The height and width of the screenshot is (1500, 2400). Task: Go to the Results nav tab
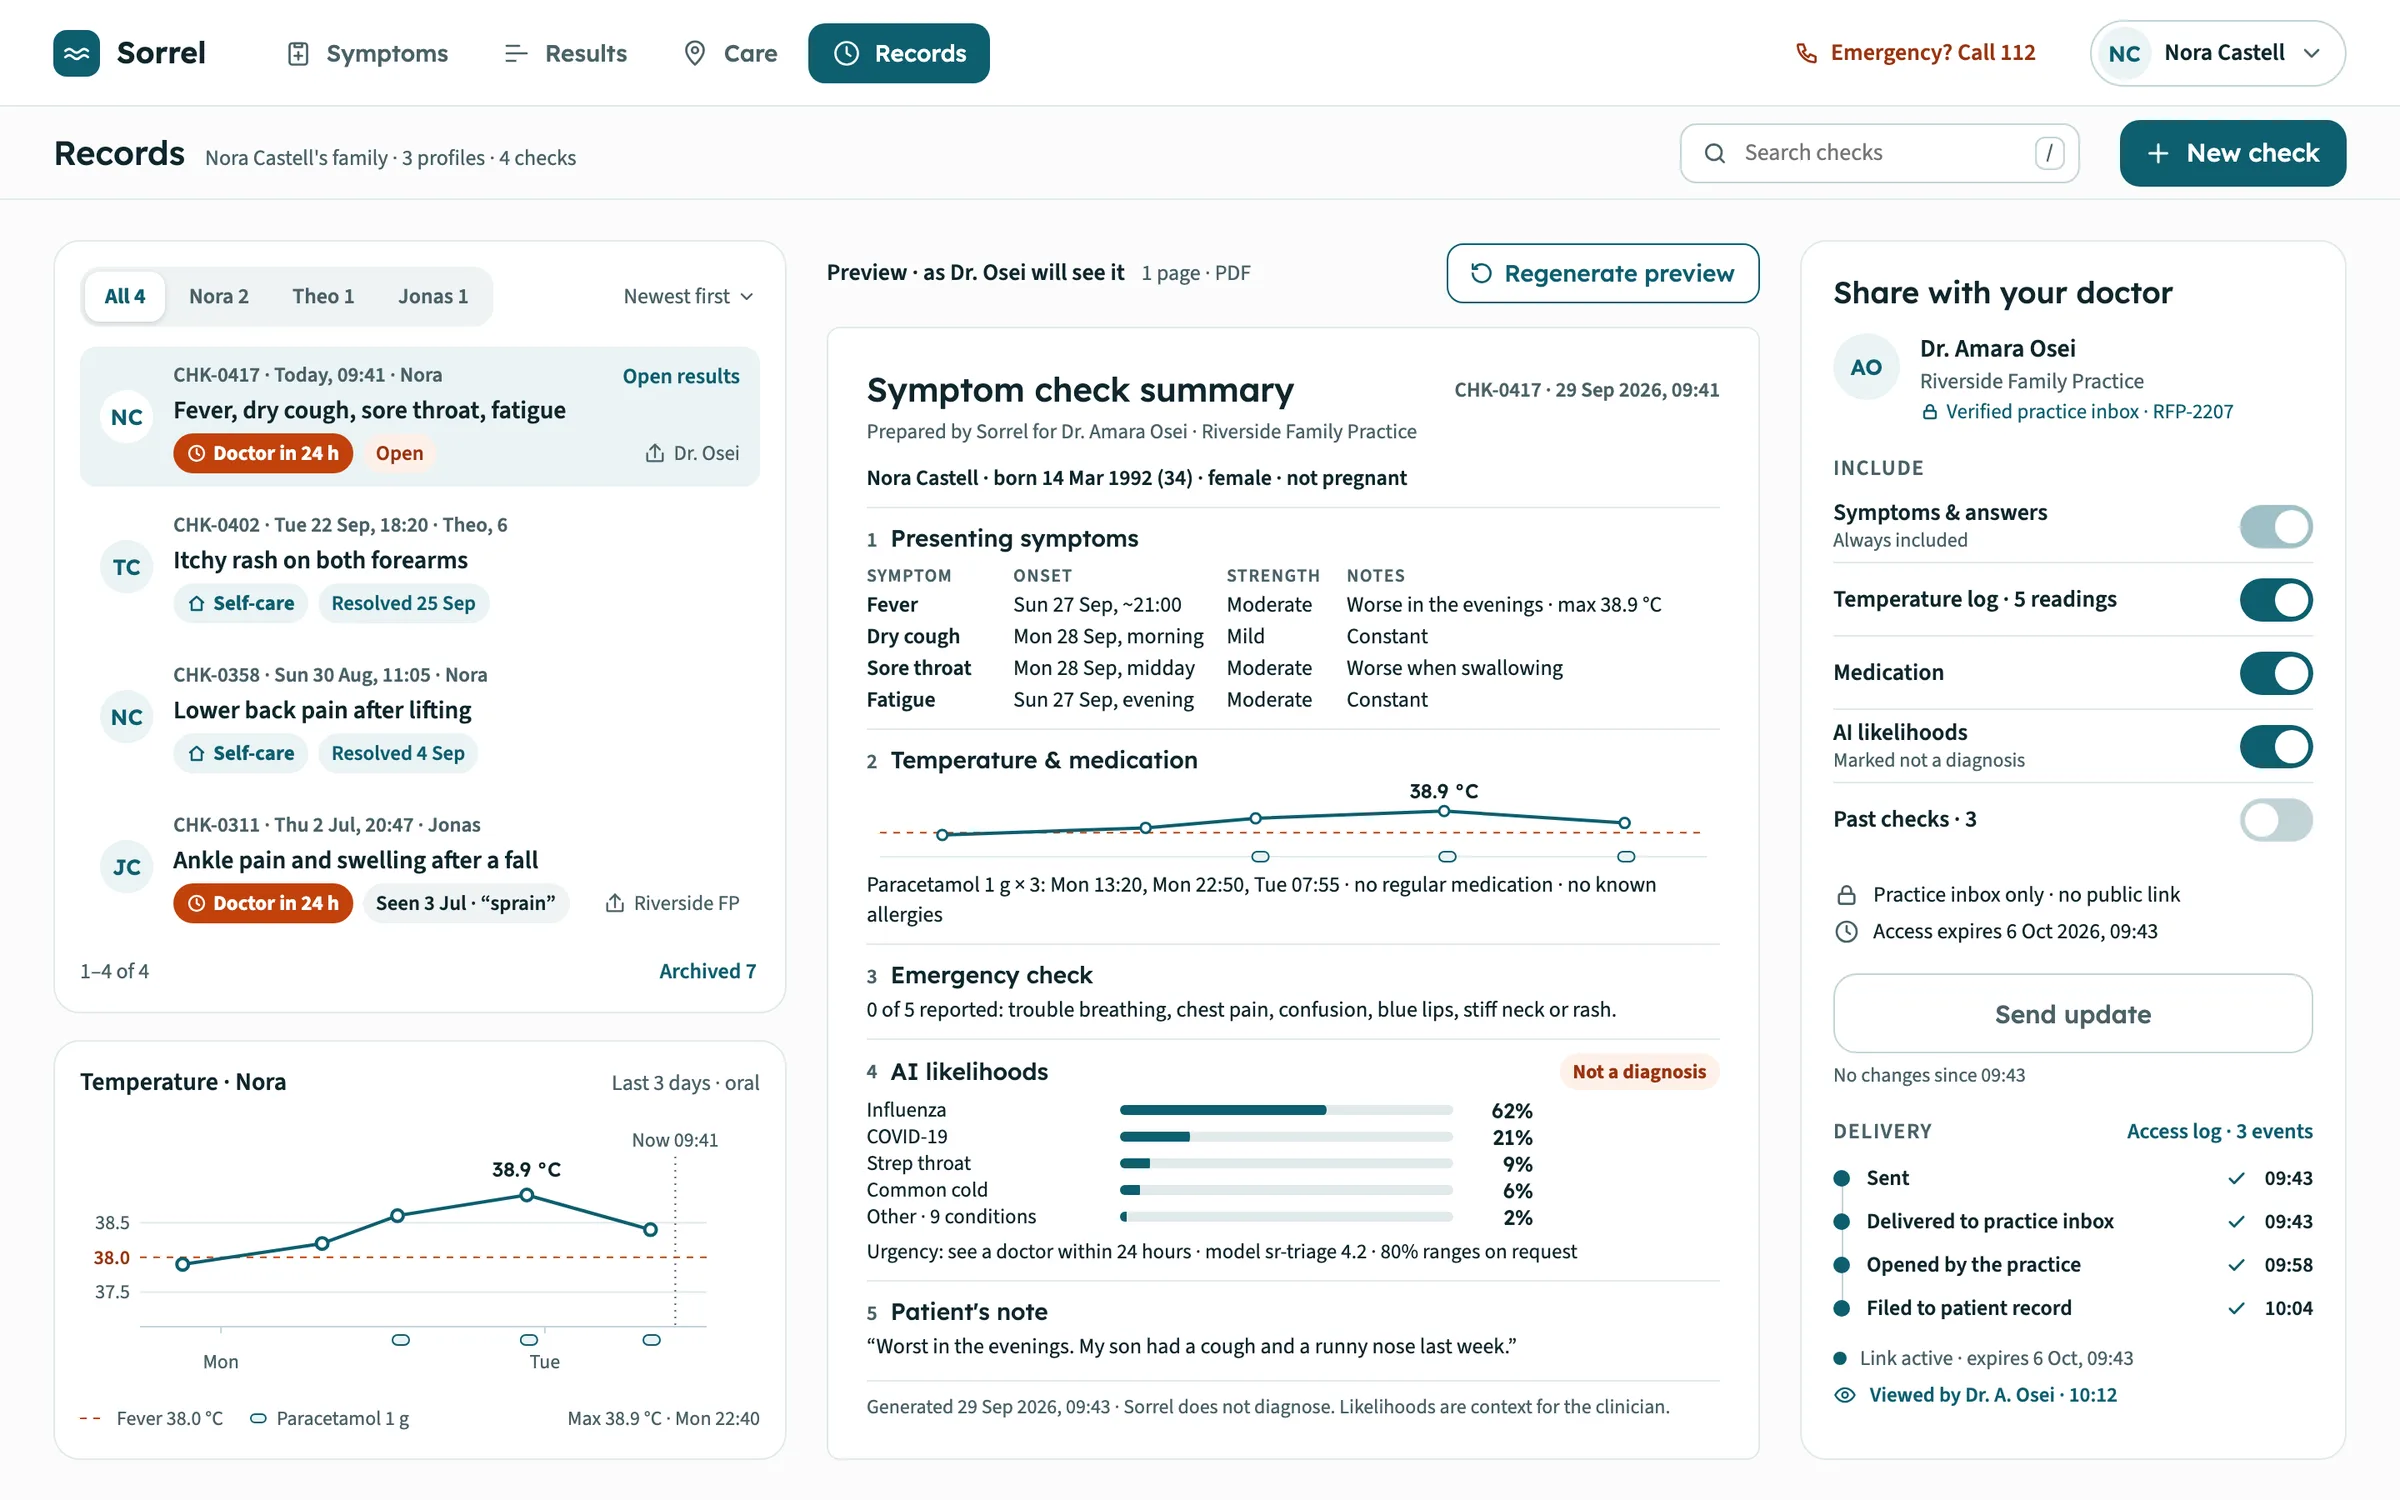point(566,53)
